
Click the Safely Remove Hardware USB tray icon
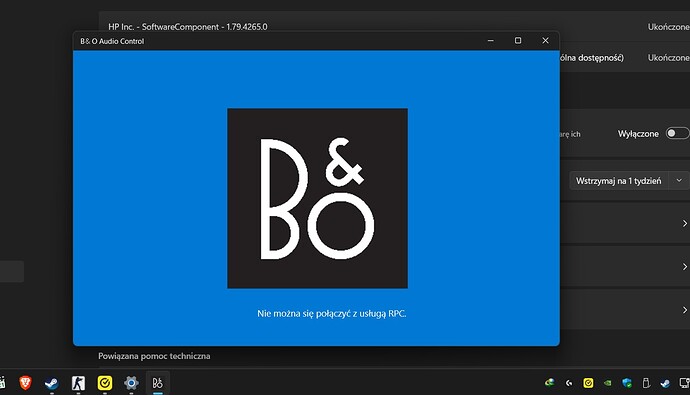pos(646,383)
